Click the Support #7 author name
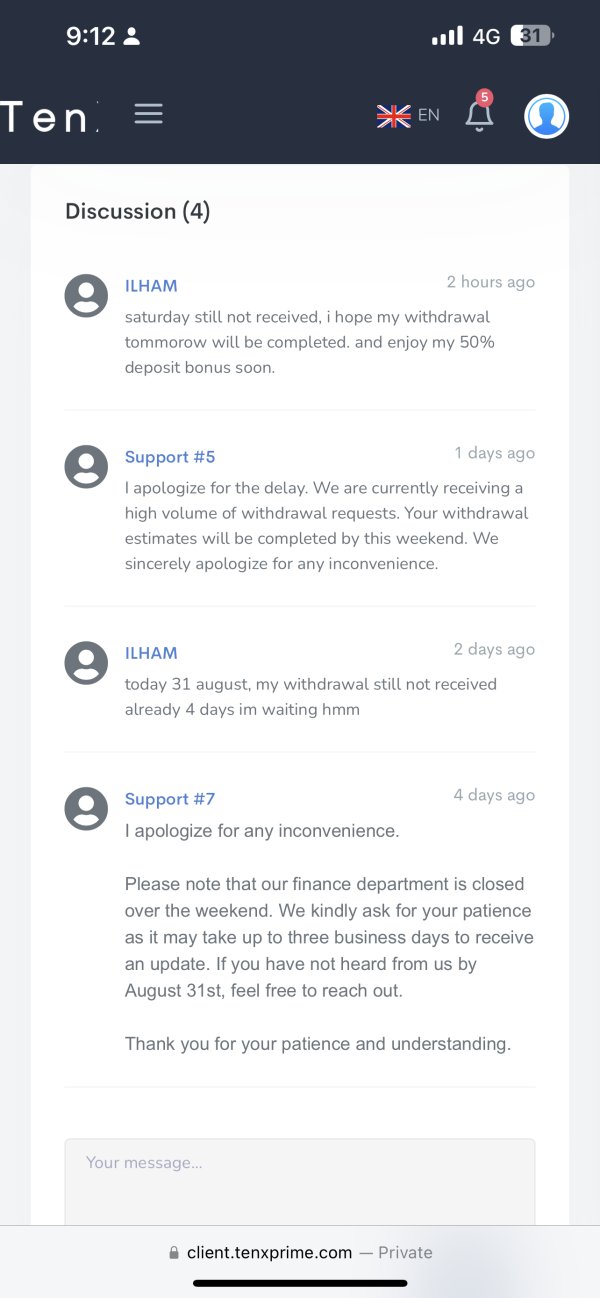Screen dimensions: 600x1298 (x=170, y=799)
